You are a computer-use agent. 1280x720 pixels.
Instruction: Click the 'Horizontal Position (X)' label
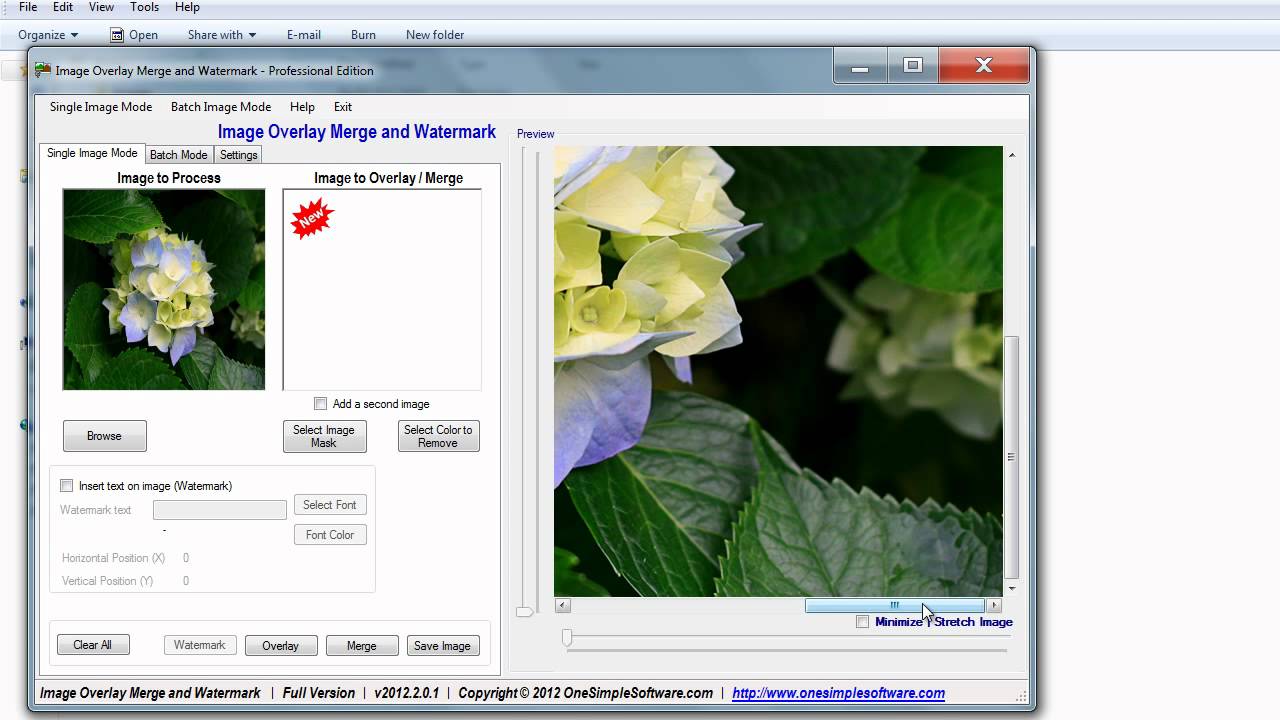[113, 558]
